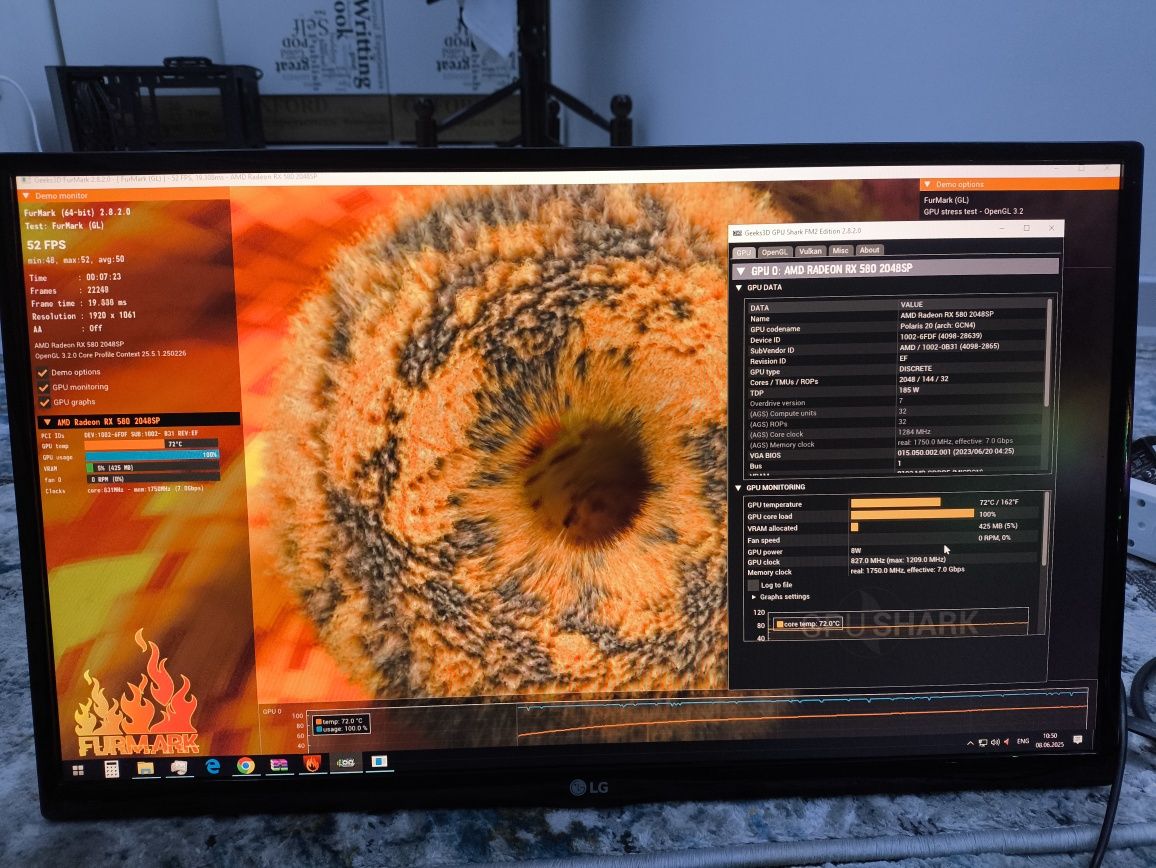Maximize the GPU Shark window
Screen dimensions: 1156x868
(x=1026, y=229)
